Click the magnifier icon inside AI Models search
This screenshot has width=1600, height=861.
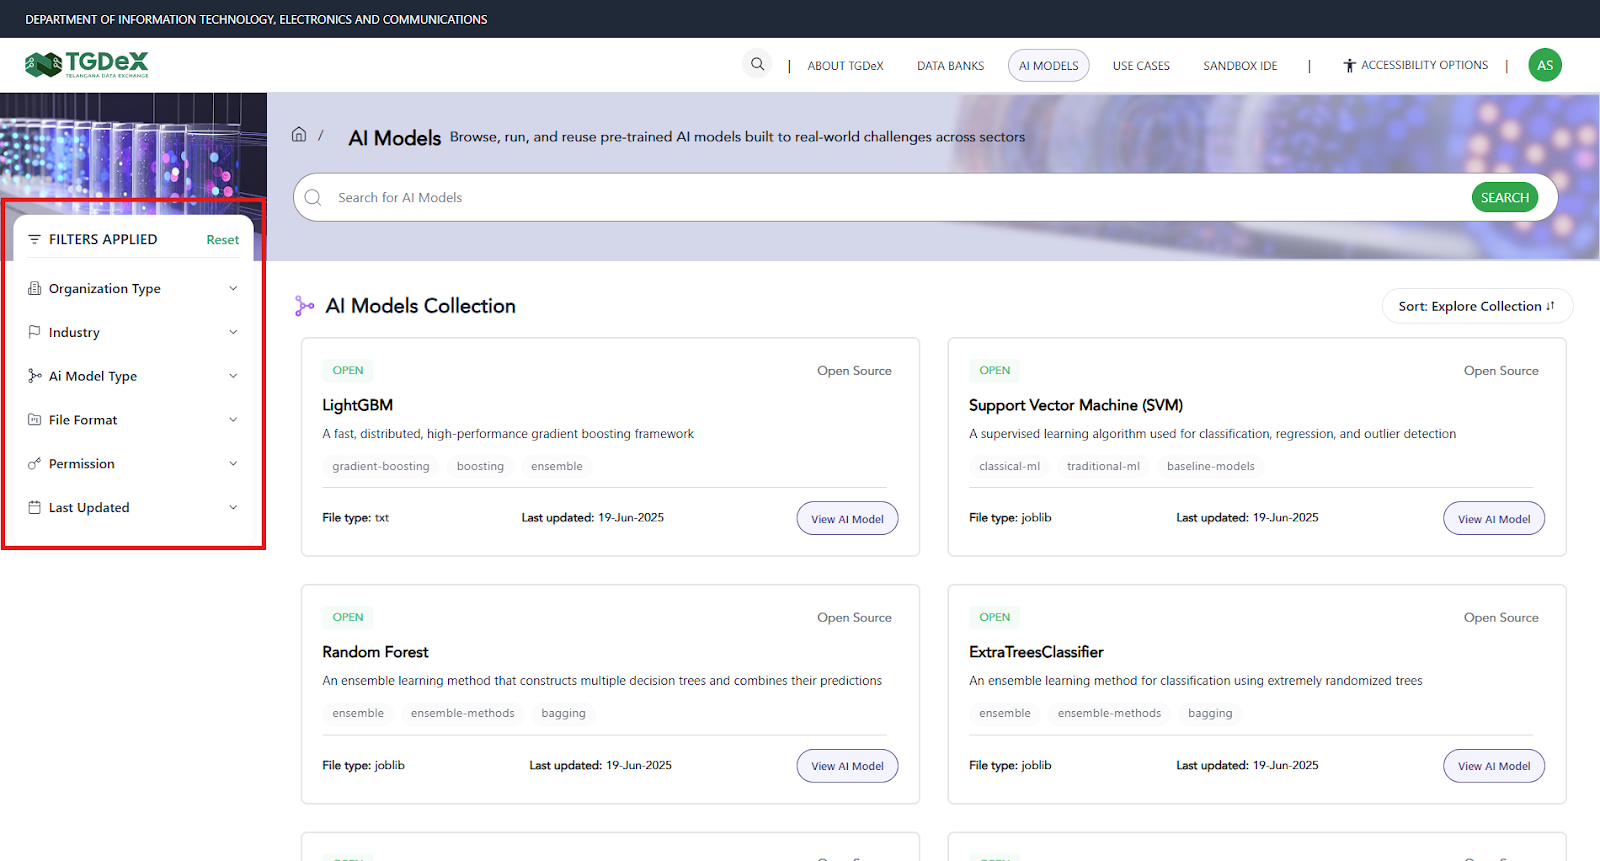(313, 197)
